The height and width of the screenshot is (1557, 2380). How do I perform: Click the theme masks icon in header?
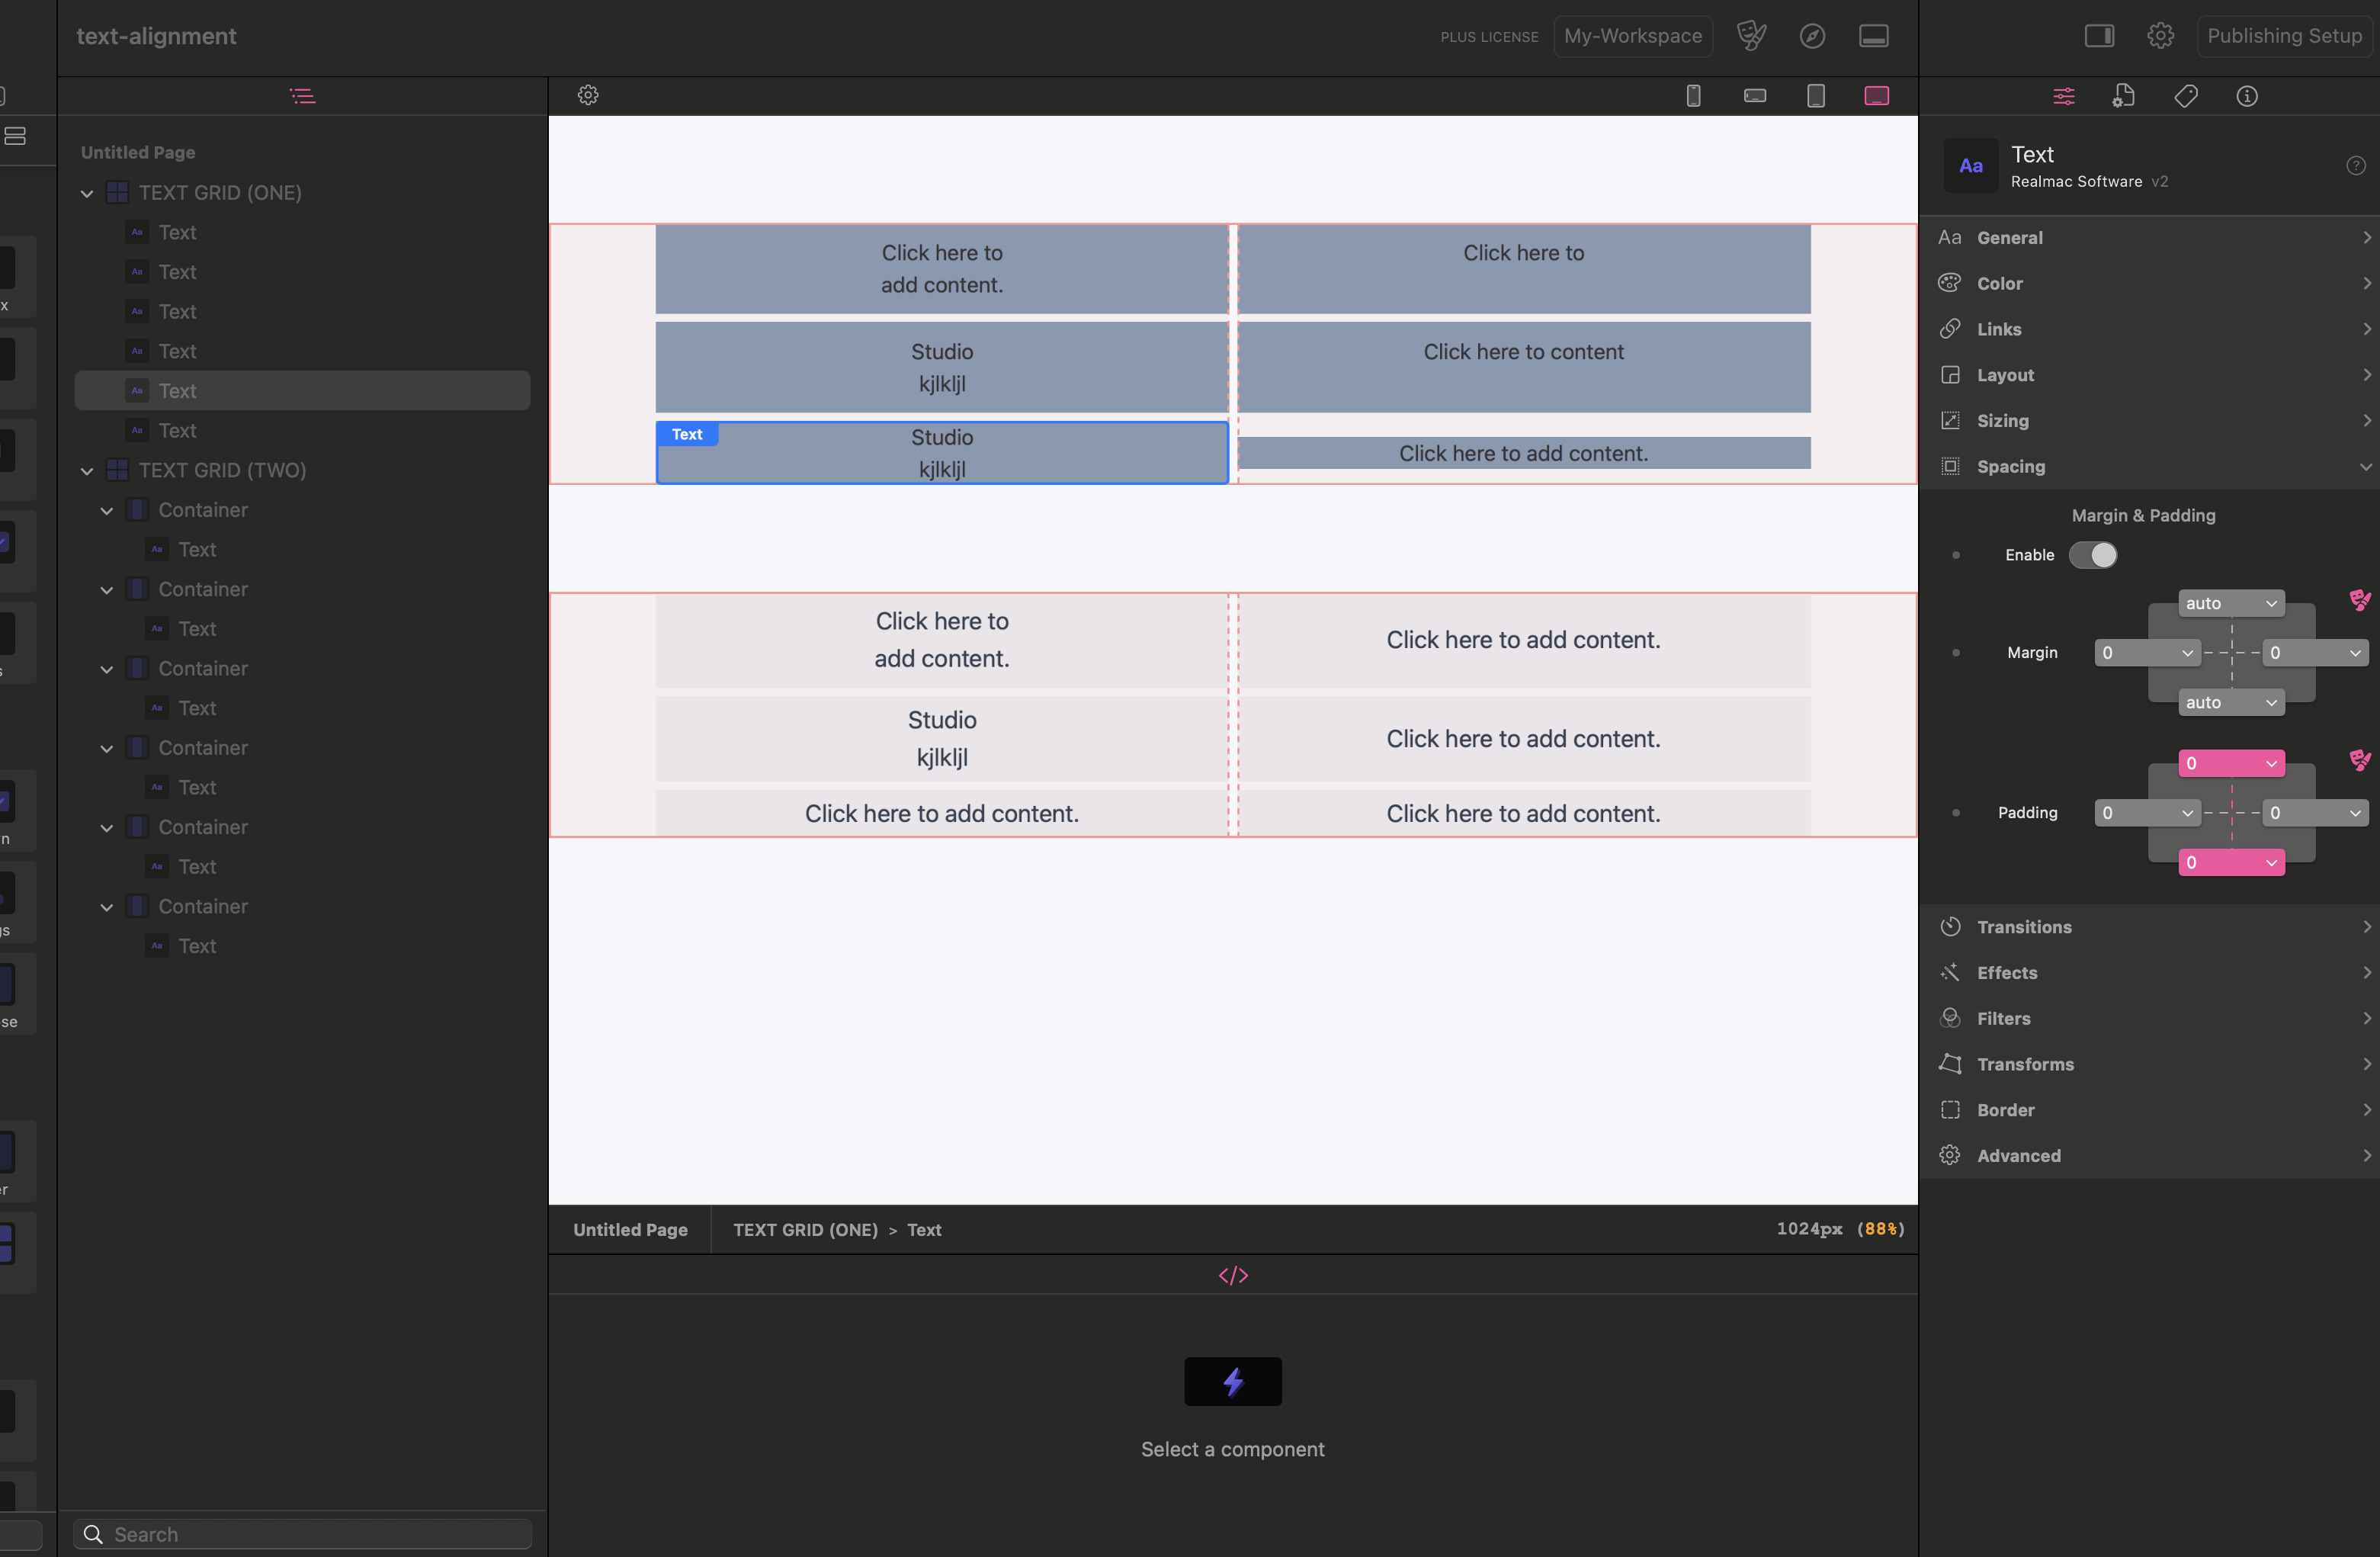coord(1751,36)
